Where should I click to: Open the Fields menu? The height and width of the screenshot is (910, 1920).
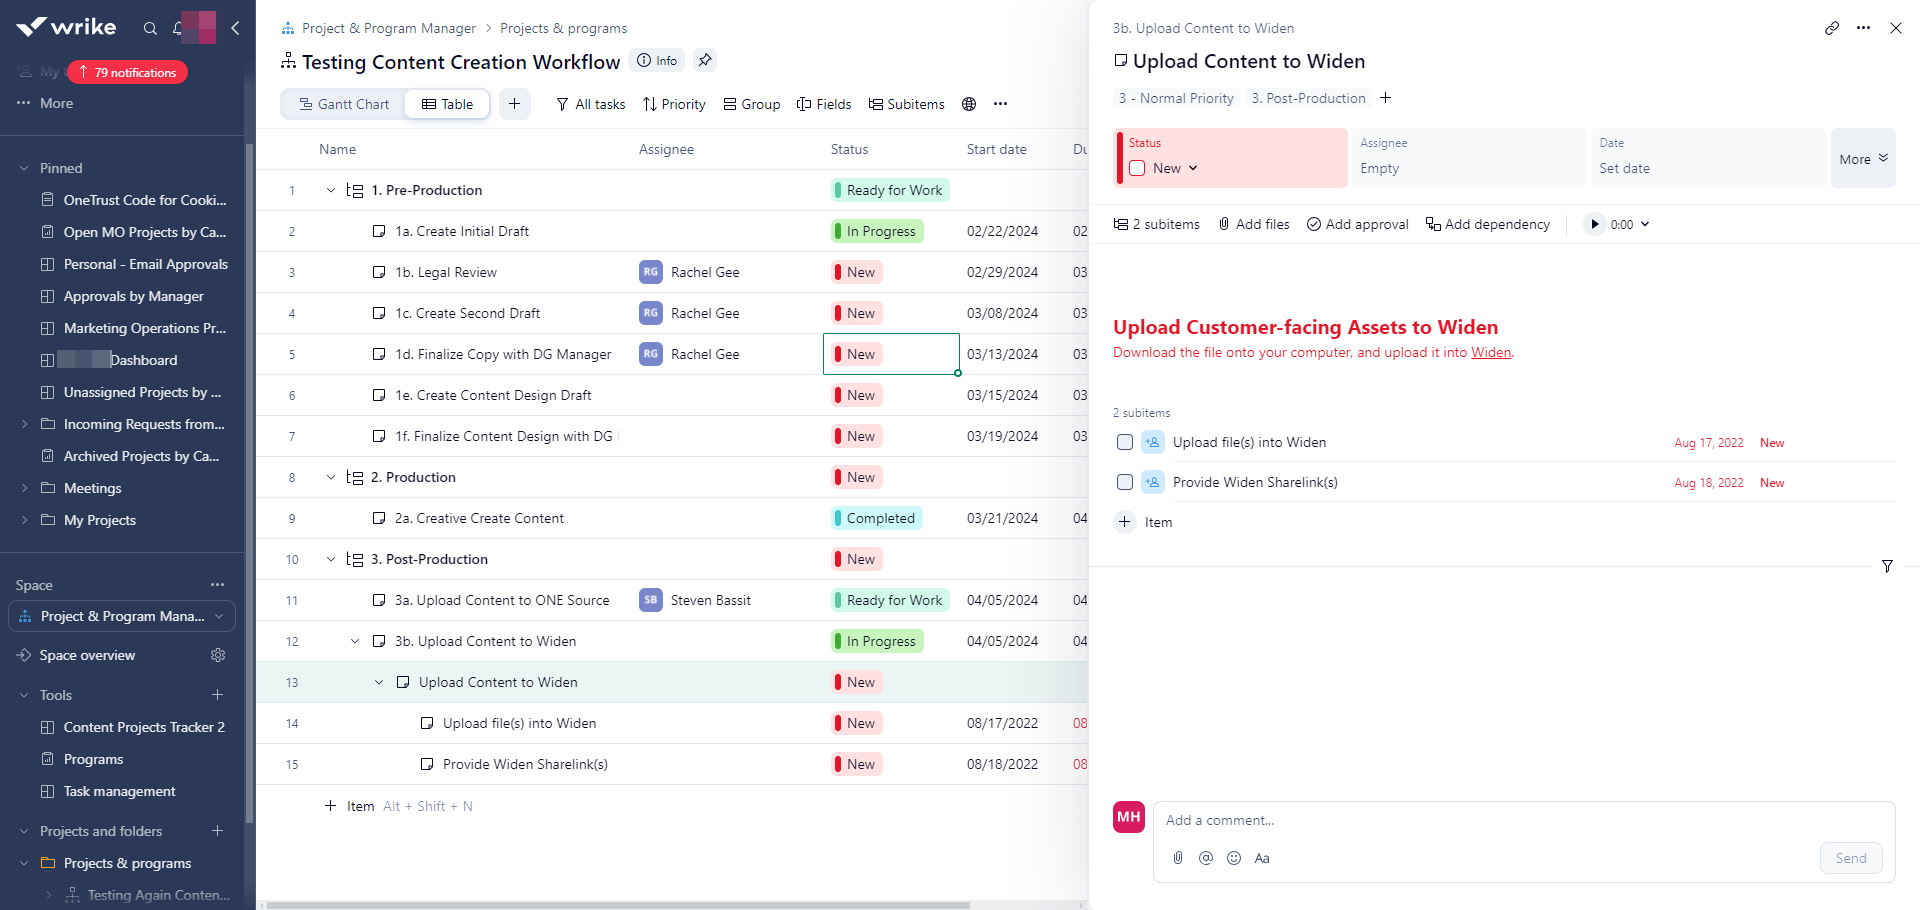click(824, 104)
